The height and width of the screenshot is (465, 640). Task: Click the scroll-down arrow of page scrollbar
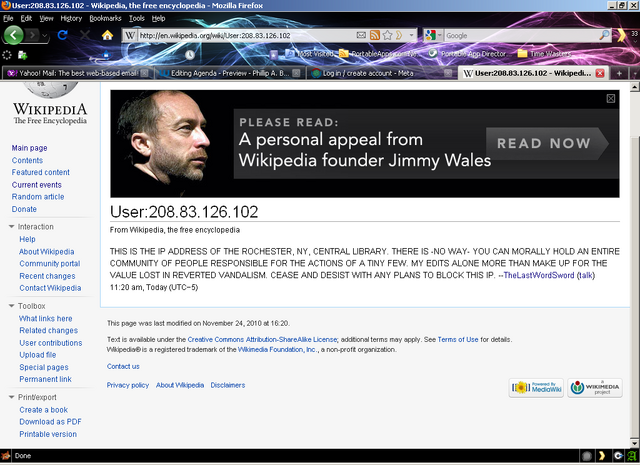click(635, 443)
